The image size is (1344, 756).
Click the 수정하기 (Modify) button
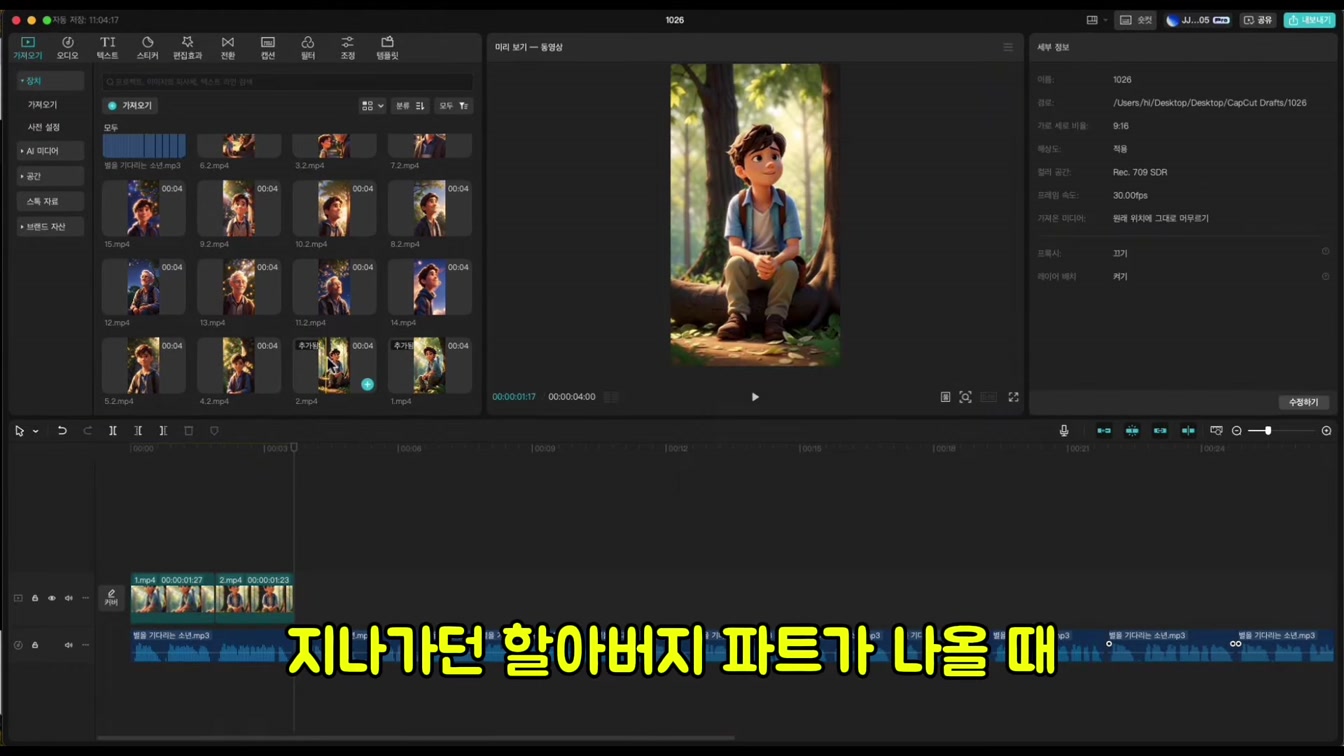coord(1303,402)
